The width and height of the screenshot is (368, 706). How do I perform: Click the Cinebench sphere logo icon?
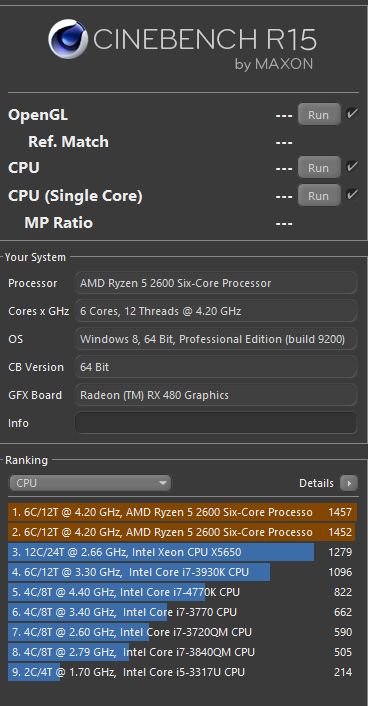(68, 39)
